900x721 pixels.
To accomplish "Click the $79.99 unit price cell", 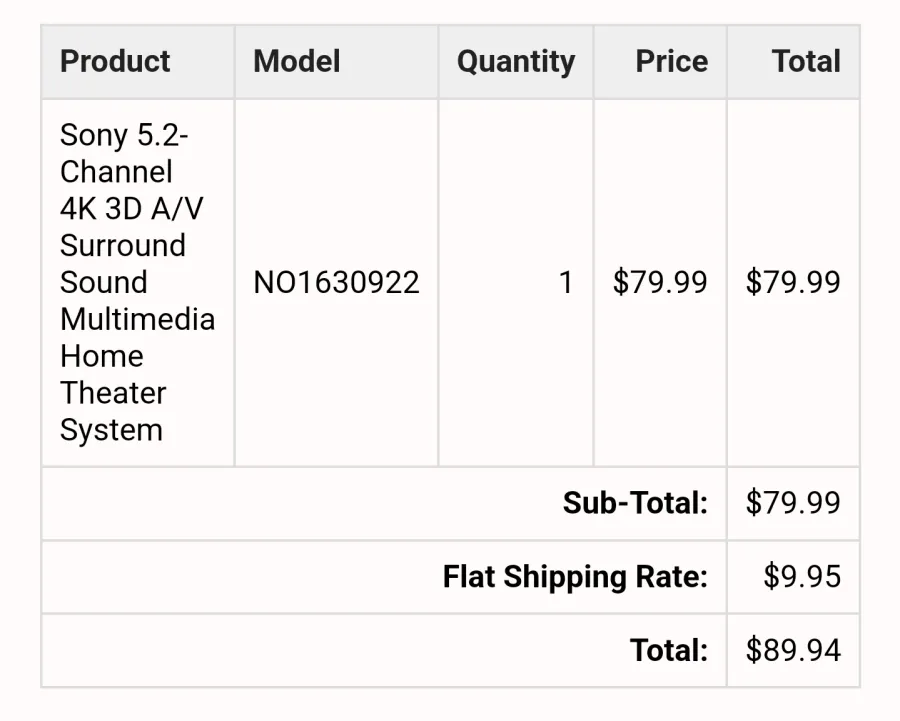I will (660, 282).
